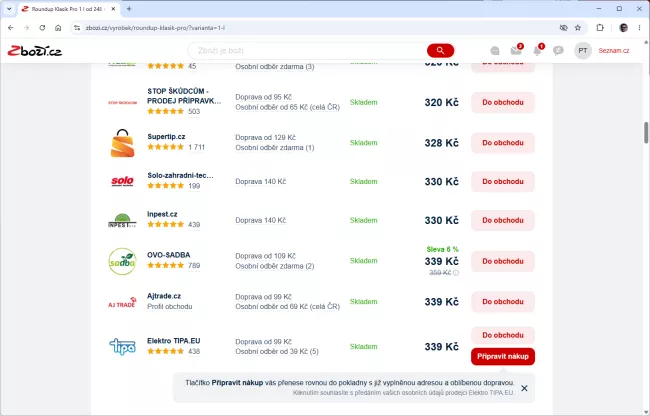Image resolution: width=650 pixels, height=416 pixels.
Task: Click the browser forward arrow
Action: [x=27, y=28]
